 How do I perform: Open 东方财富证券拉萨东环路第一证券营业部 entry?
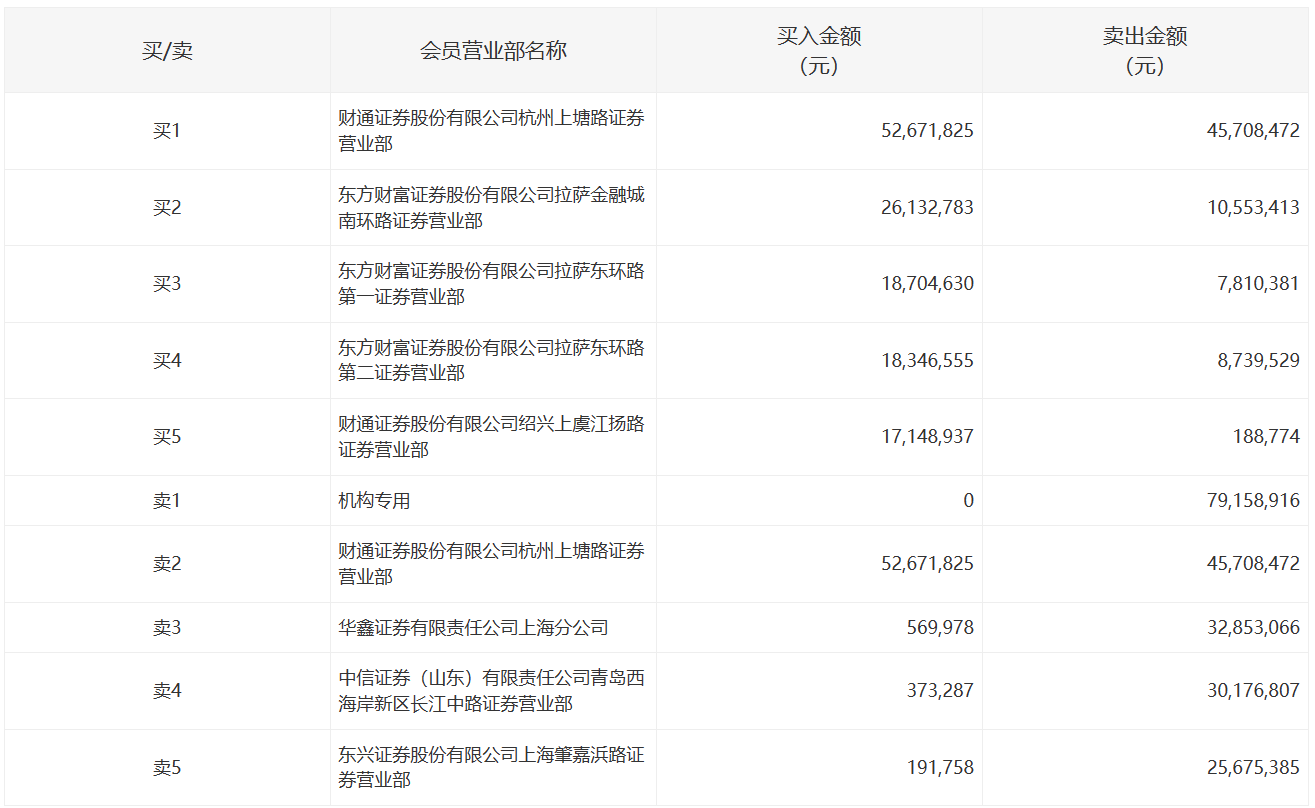[x=491, y=284]
